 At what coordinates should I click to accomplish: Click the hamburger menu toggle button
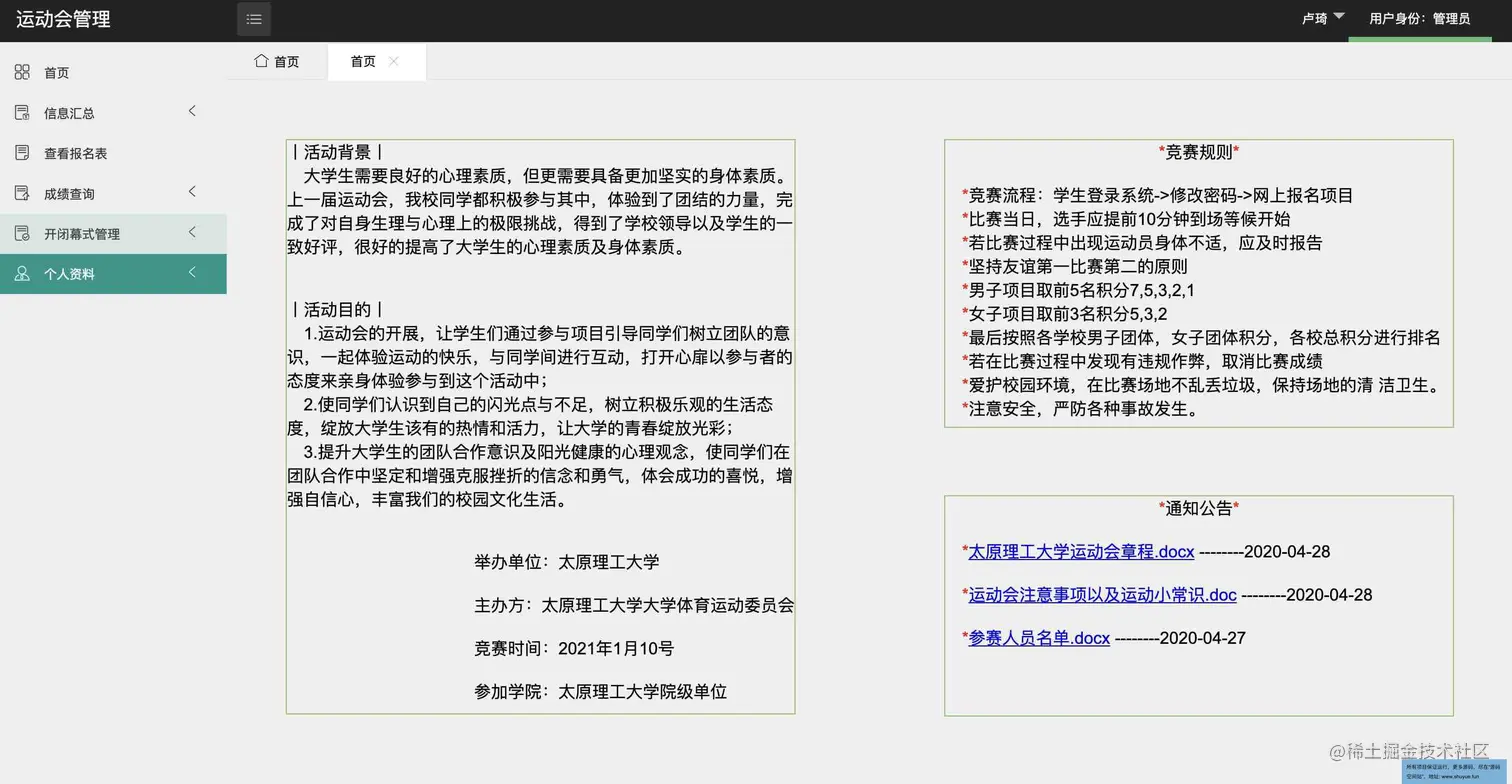click(x=254, y=19)
